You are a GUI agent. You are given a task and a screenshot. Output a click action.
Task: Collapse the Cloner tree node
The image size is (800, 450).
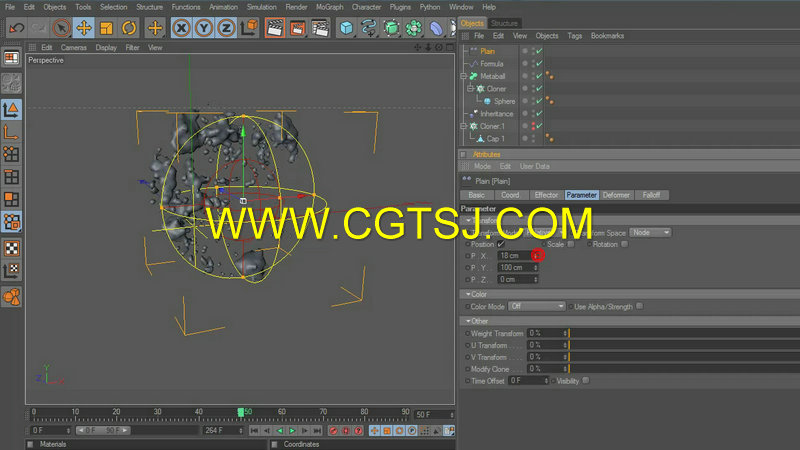point(471,89)
